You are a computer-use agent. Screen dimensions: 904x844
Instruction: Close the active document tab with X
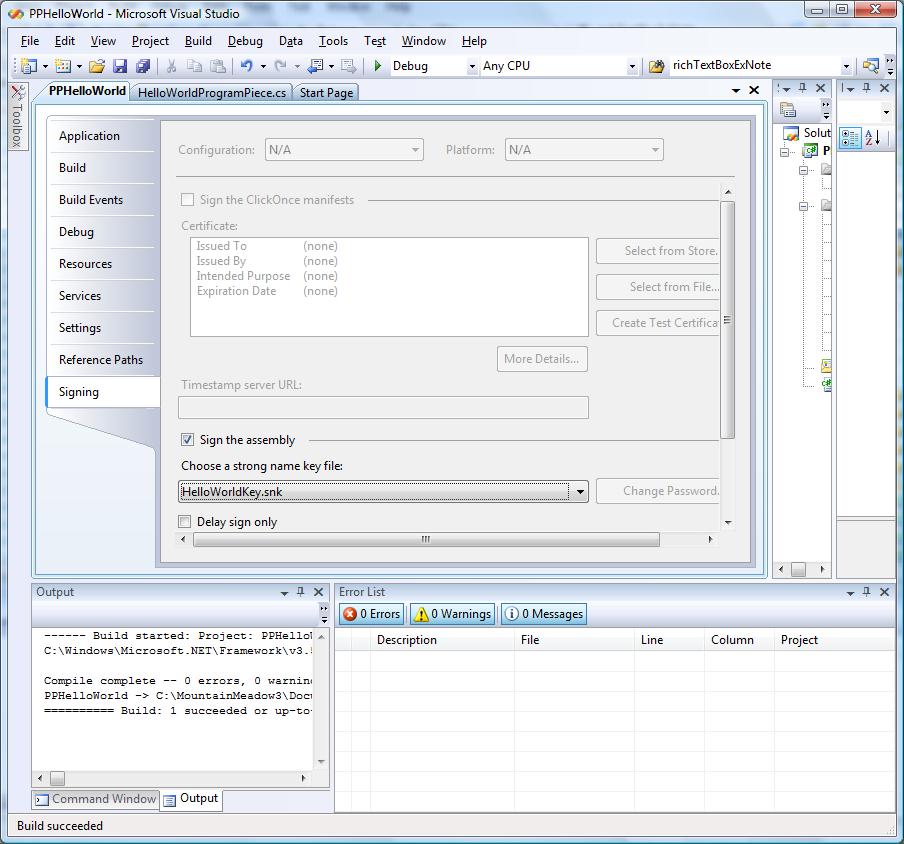[754, 90]
